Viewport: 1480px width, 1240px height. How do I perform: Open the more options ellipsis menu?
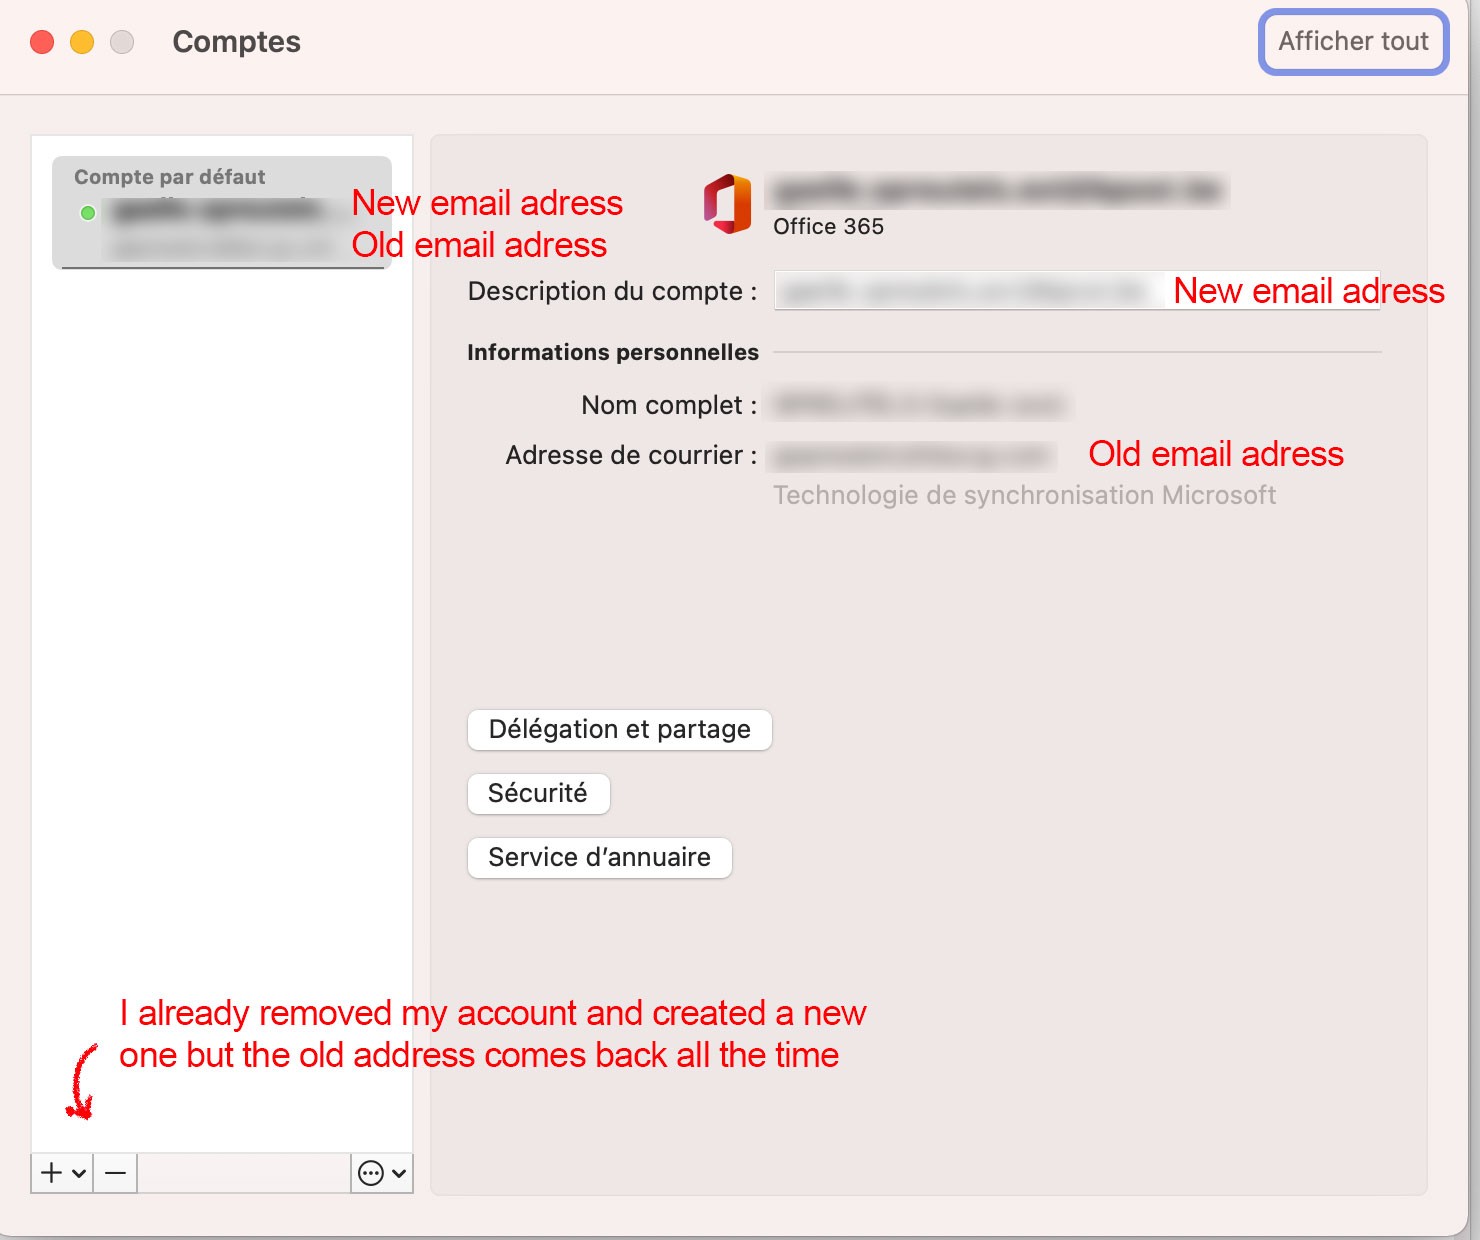tap(371, 1173)
